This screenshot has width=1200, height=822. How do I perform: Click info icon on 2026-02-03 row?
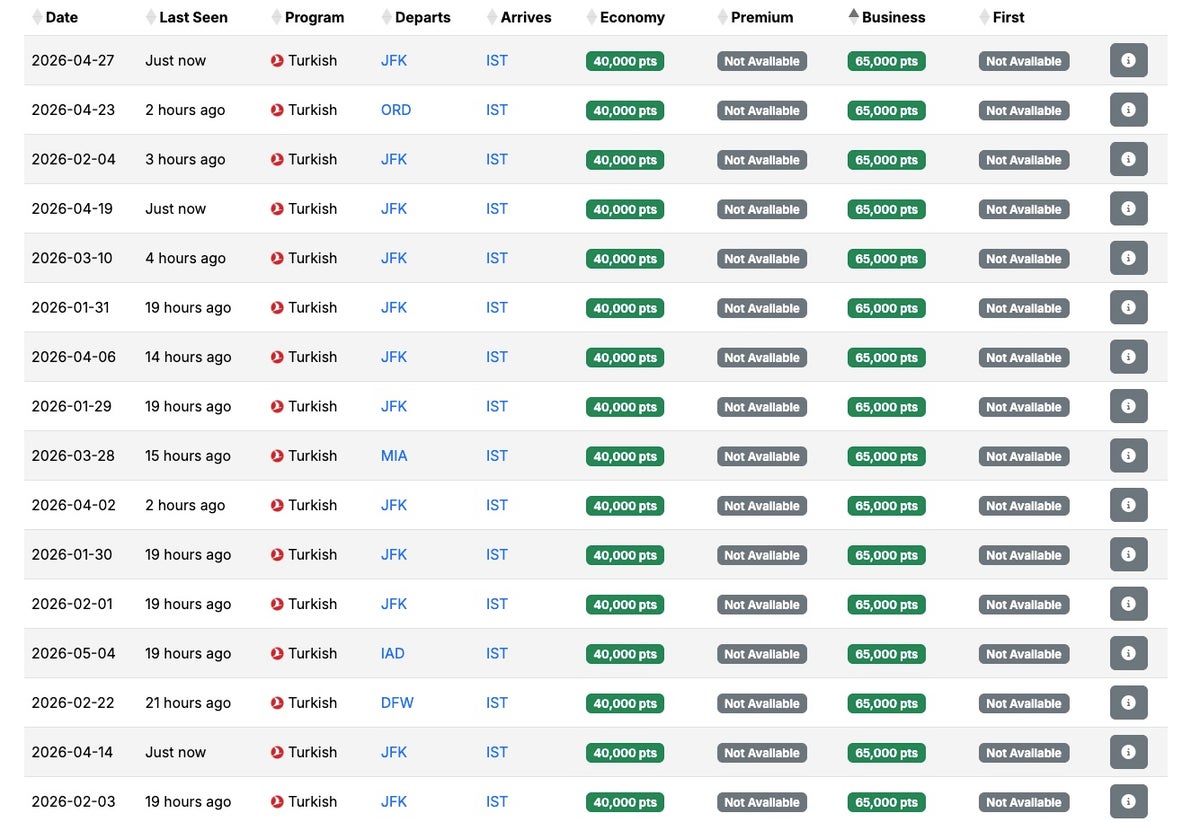pyautogui.click(x=1128, y=802)
